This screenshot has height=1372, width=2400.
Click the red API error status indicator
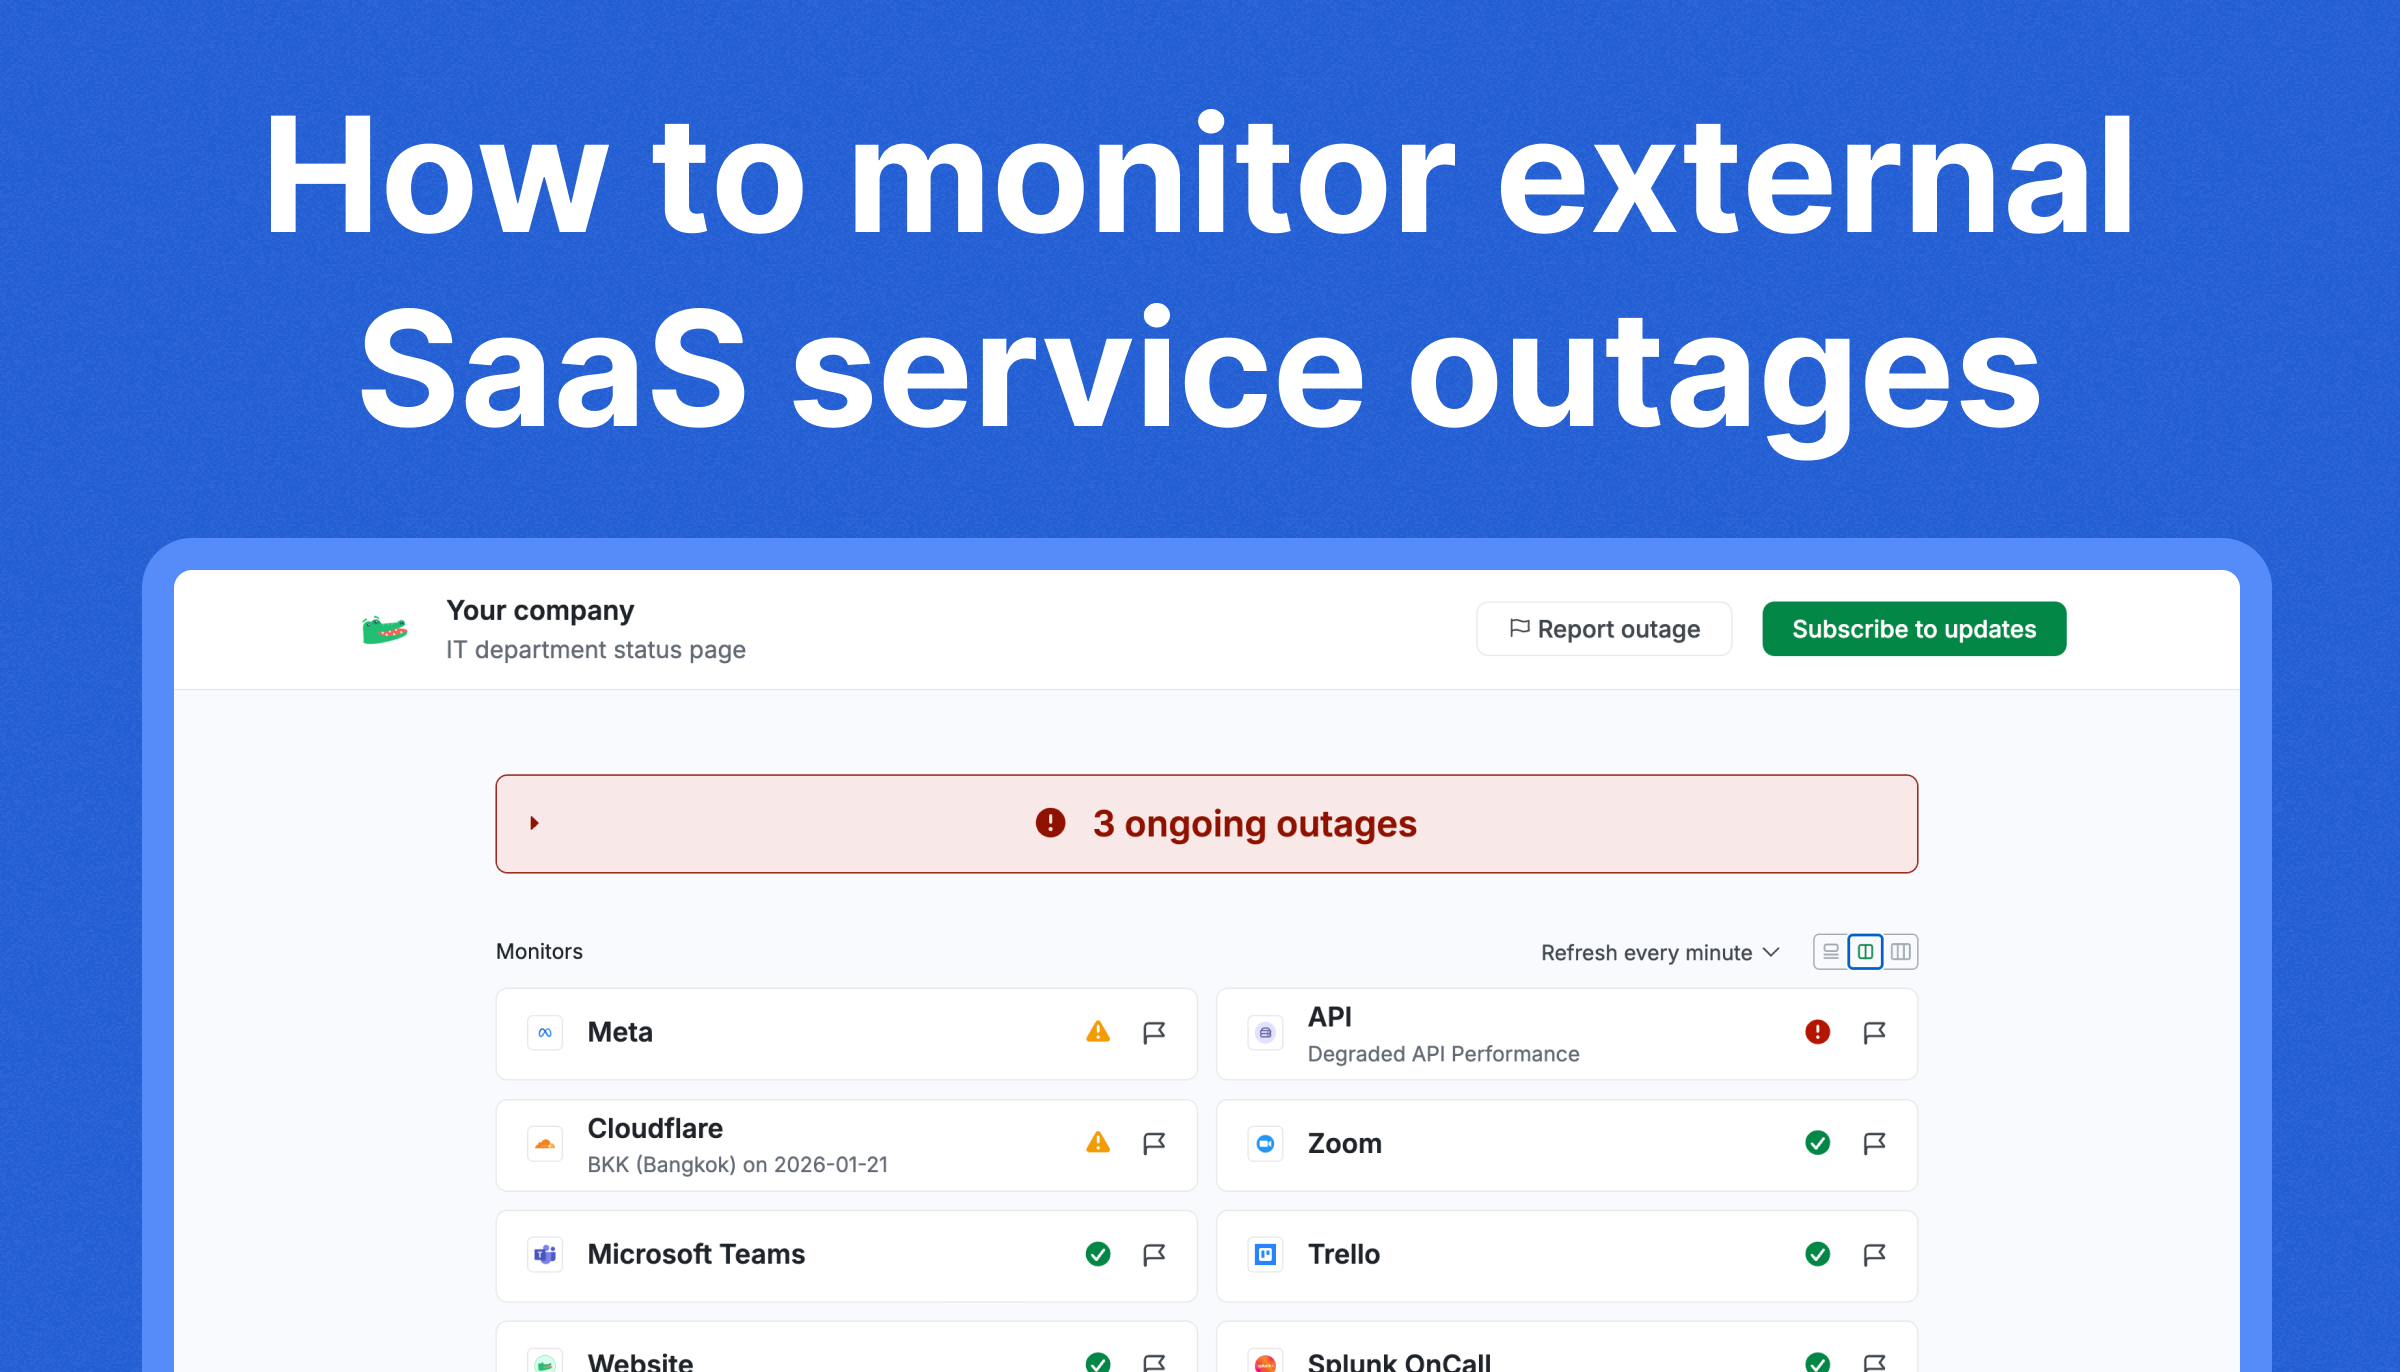coord(1818,1033)
